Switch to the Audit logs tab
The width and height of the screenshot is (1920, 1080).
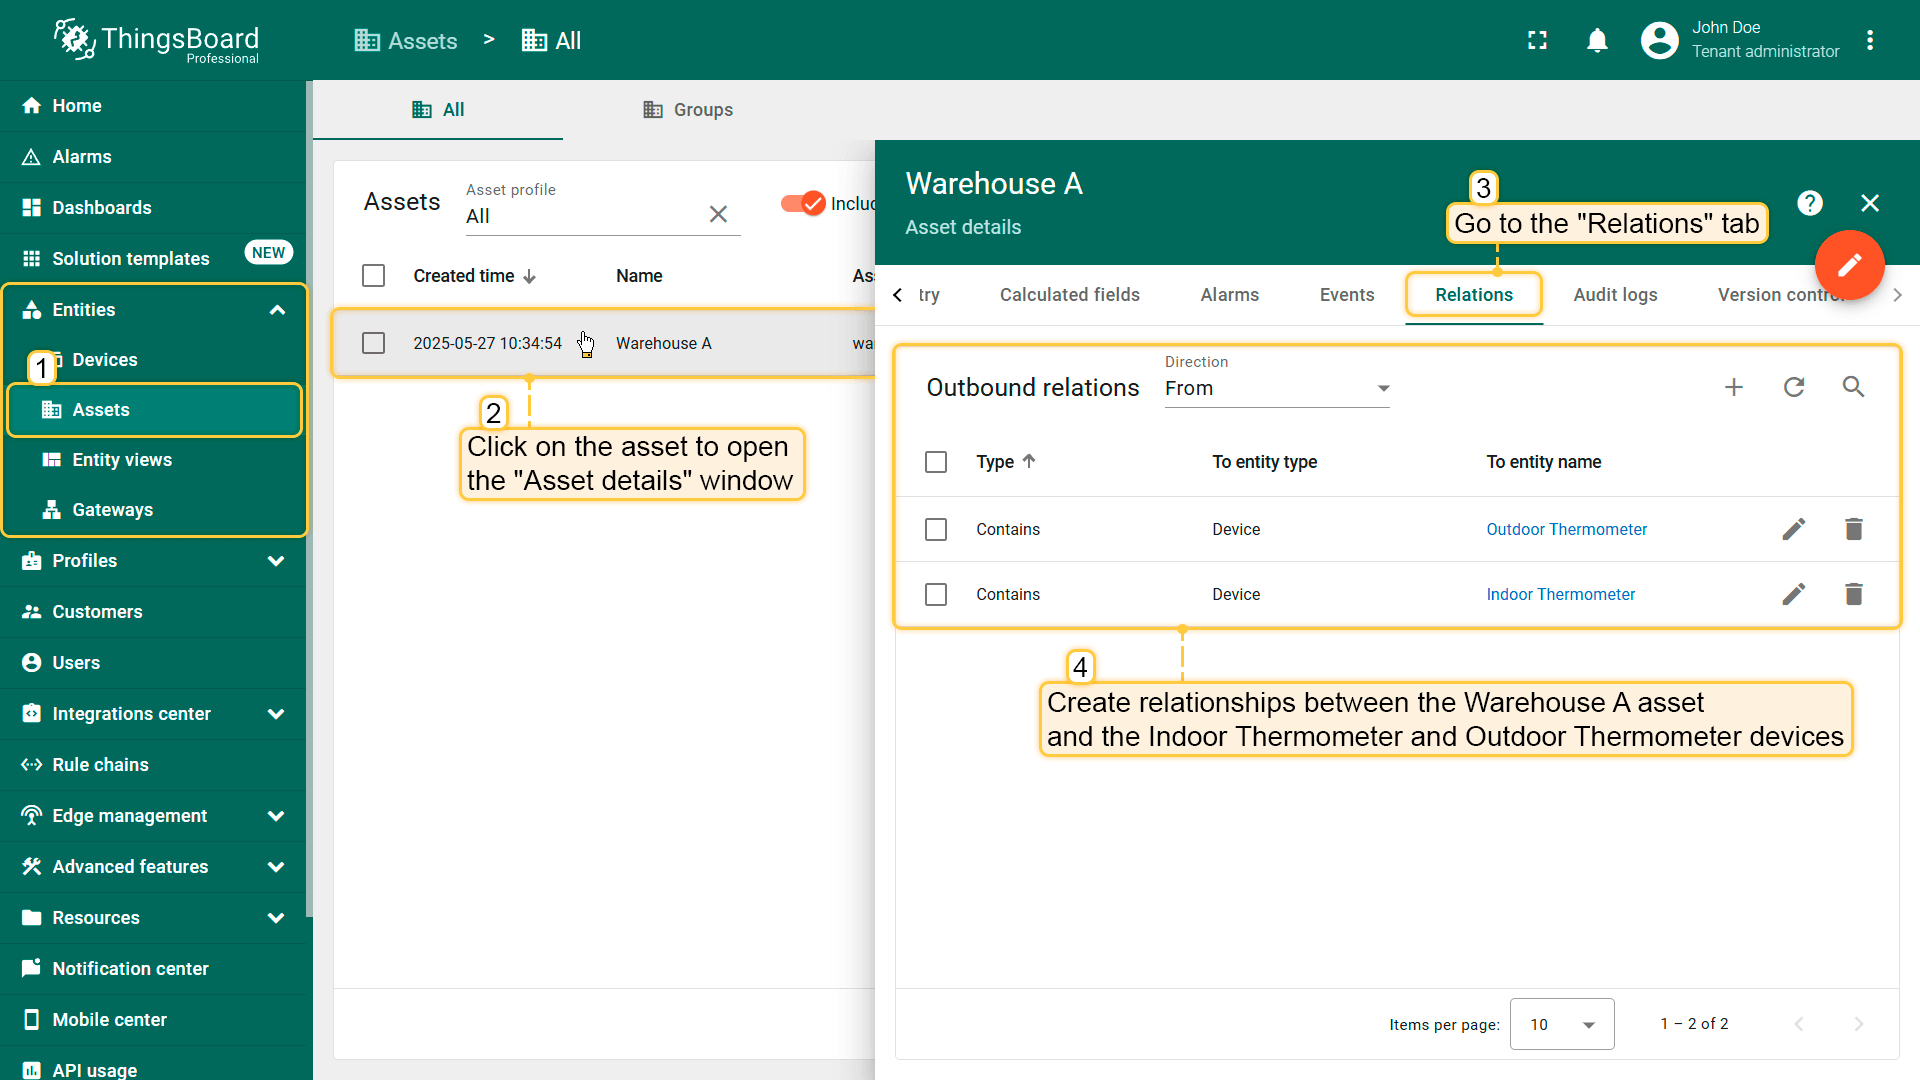[1614, 295]
